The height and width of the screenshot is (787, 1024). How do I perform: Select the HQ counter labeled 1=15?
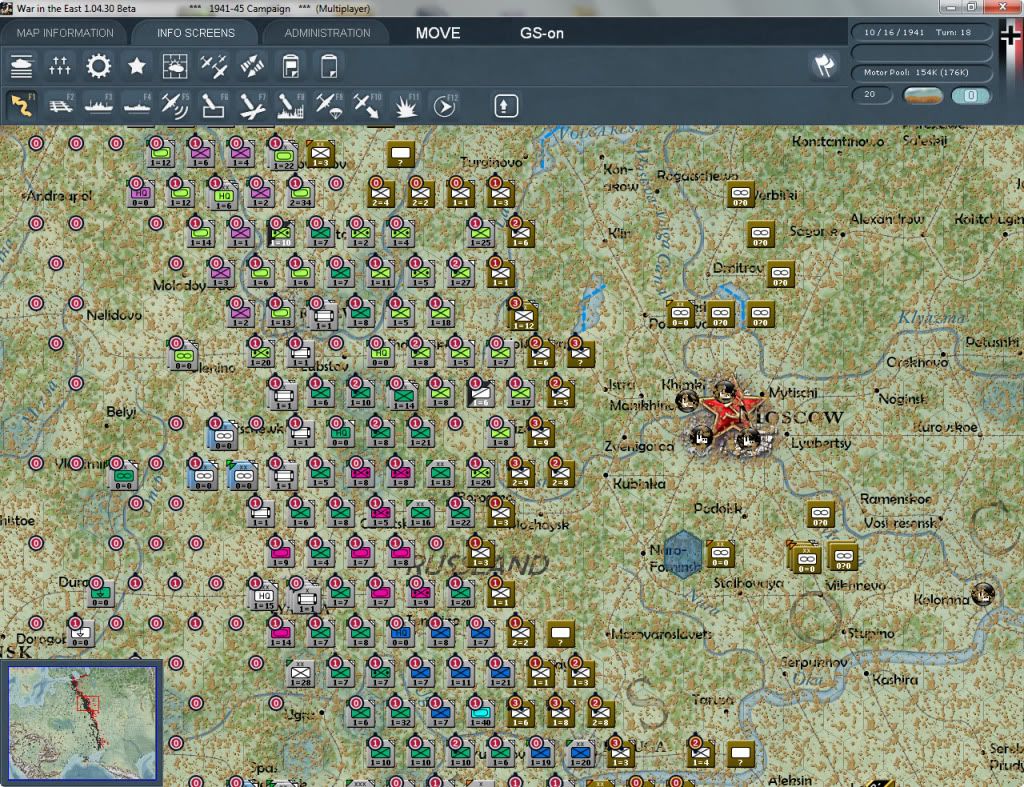pyautogui.click(x=264, y=596)
